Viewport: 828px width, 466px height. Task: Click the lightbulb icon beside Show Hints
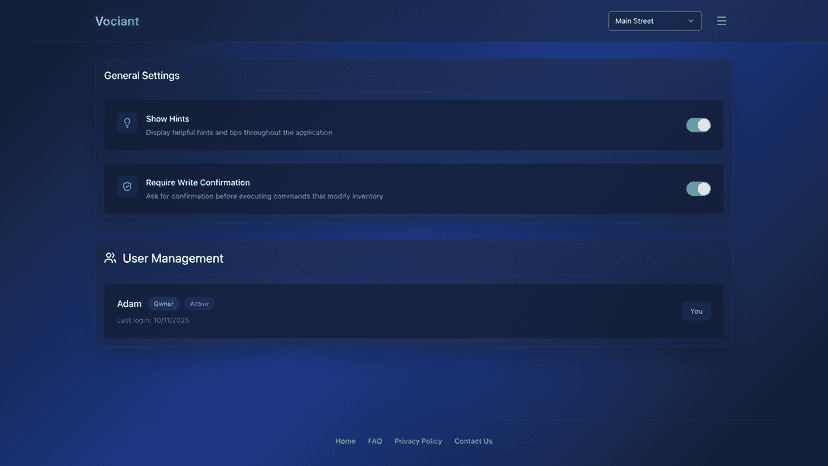pyautogui.click(x=127, y=123)
